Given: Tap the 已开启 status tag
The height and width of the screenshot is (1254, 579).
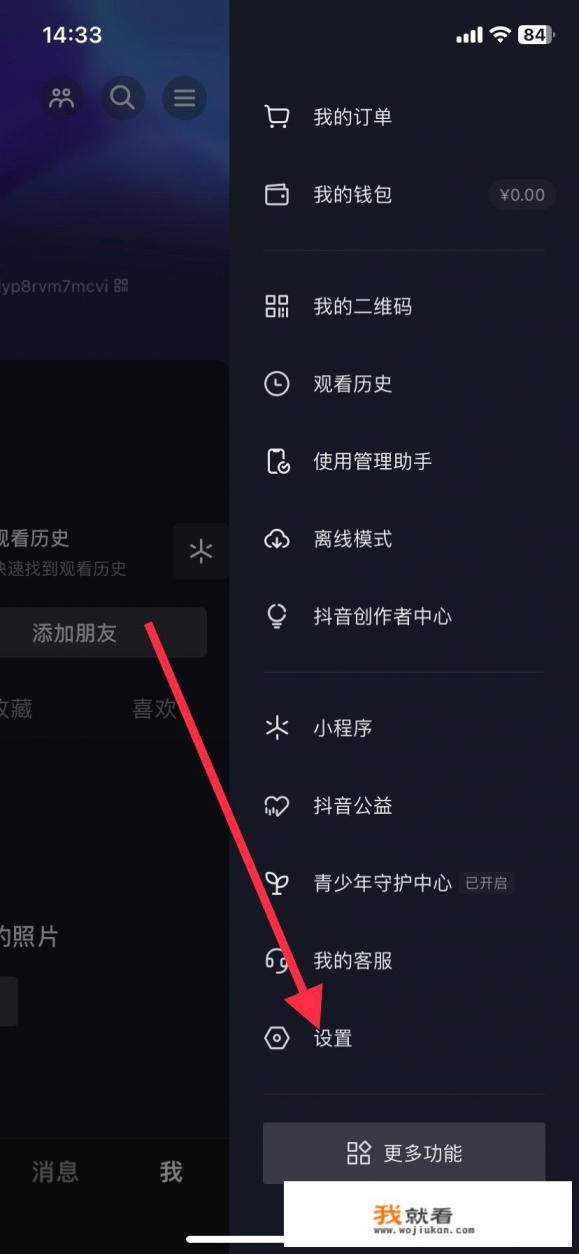Looking at the screenshot, I should tap(487, 883).
